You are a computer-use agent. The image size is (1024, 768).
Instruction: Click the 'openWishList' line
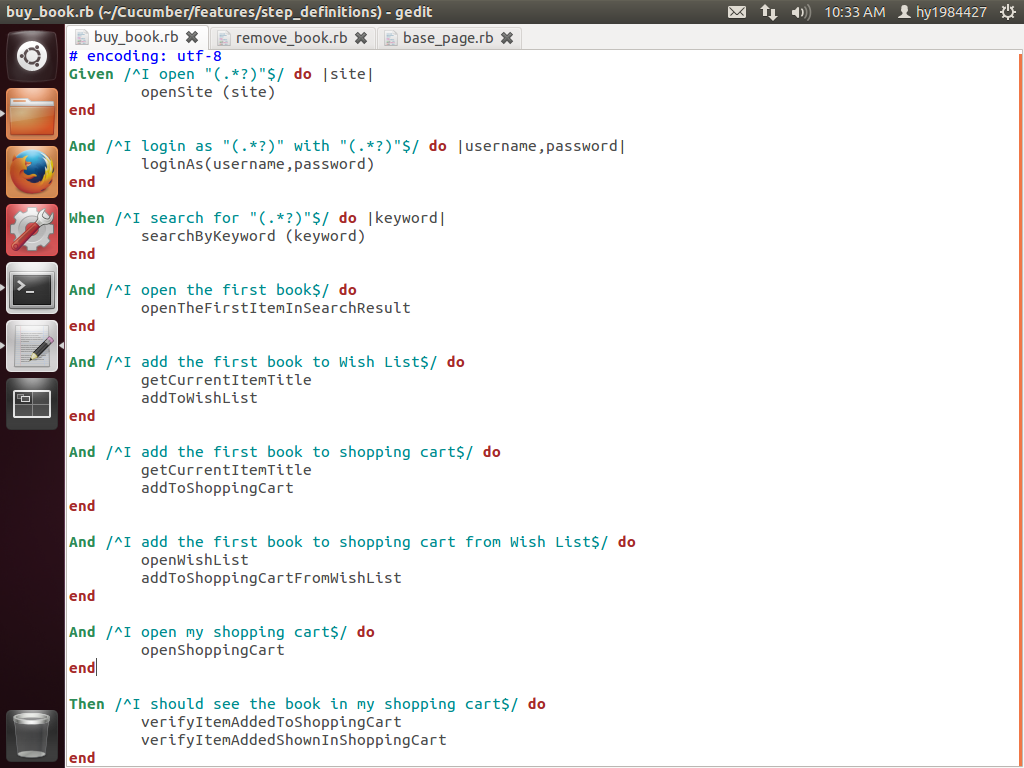point(195,560)
